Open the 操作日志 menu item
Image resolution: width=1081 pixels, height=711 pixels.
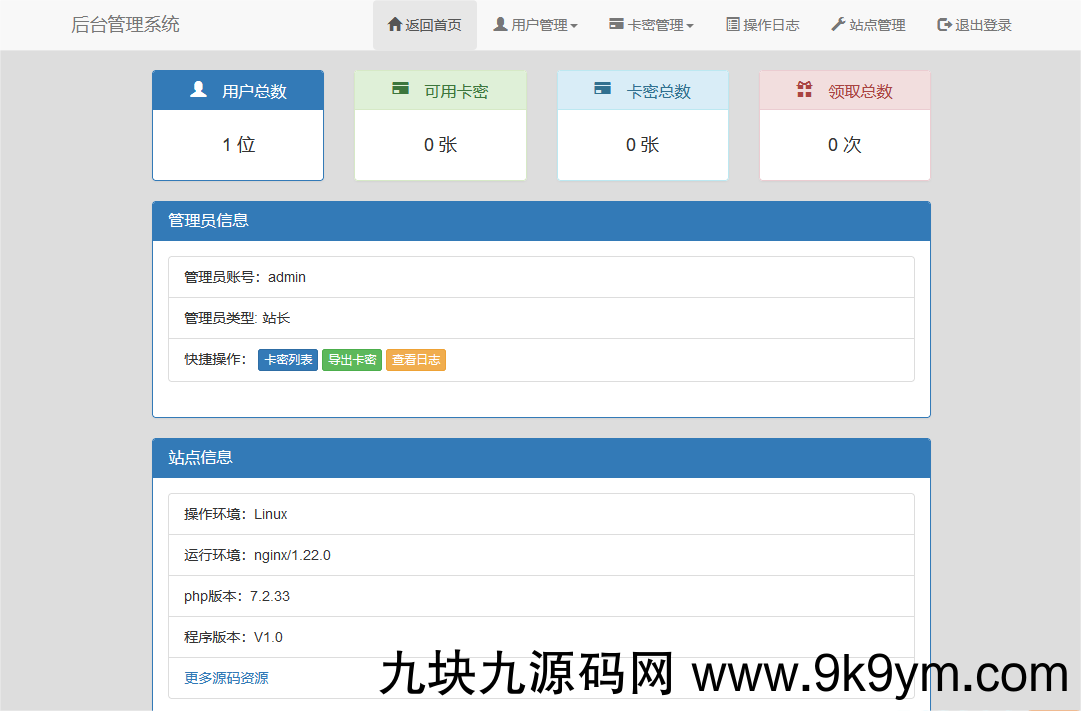[x=762, y=25]
